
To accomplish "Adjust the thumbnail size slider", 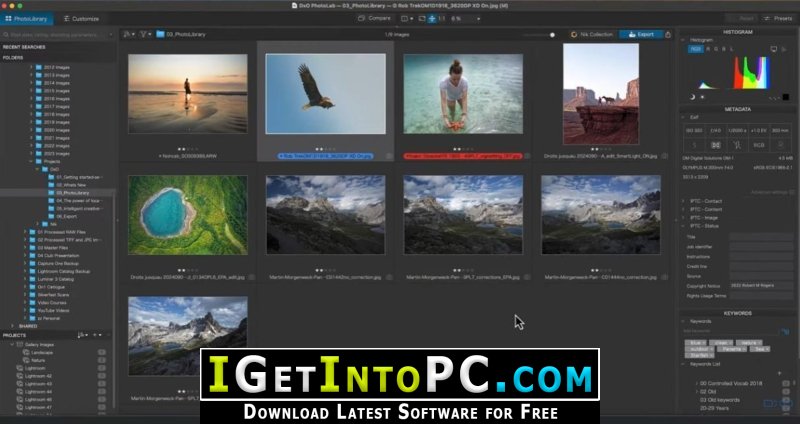I will coord(552,35).
